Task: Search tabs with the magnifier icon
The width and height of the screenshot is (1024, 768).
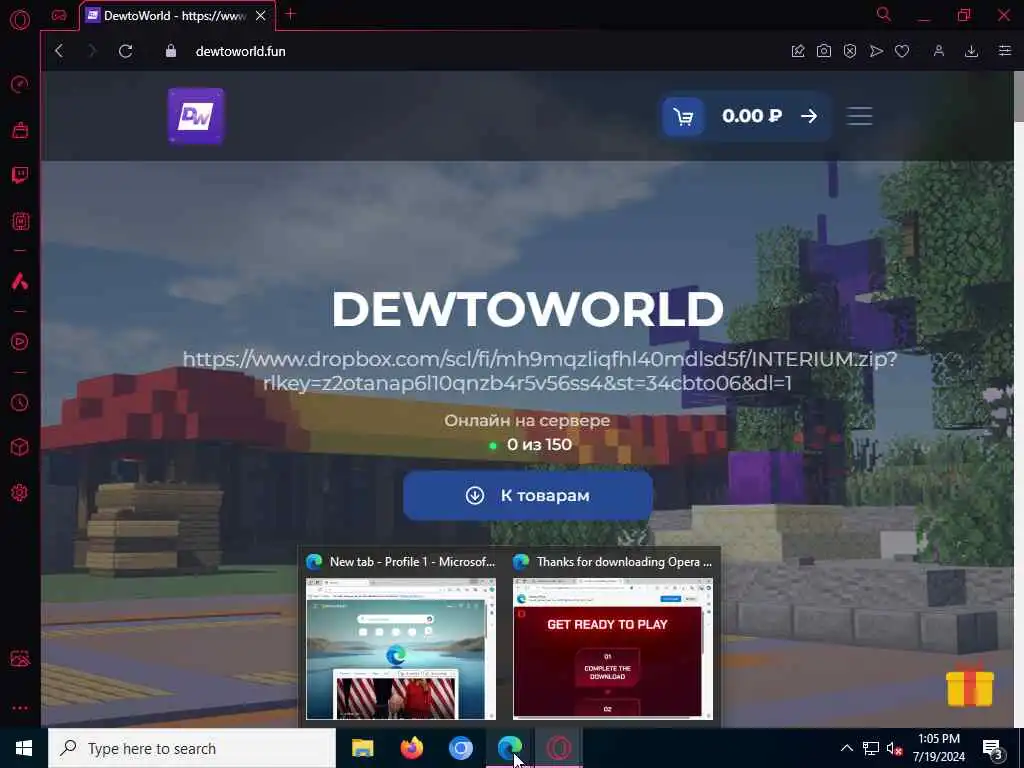Action: (883, 14)
